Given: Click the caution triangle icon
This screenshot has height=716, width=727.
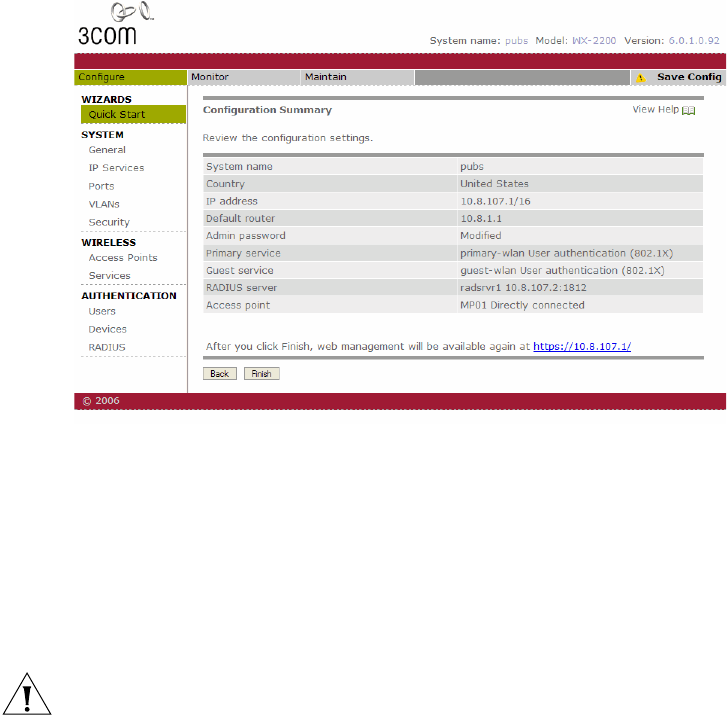Looking at the screenshot, I should 27,694.
